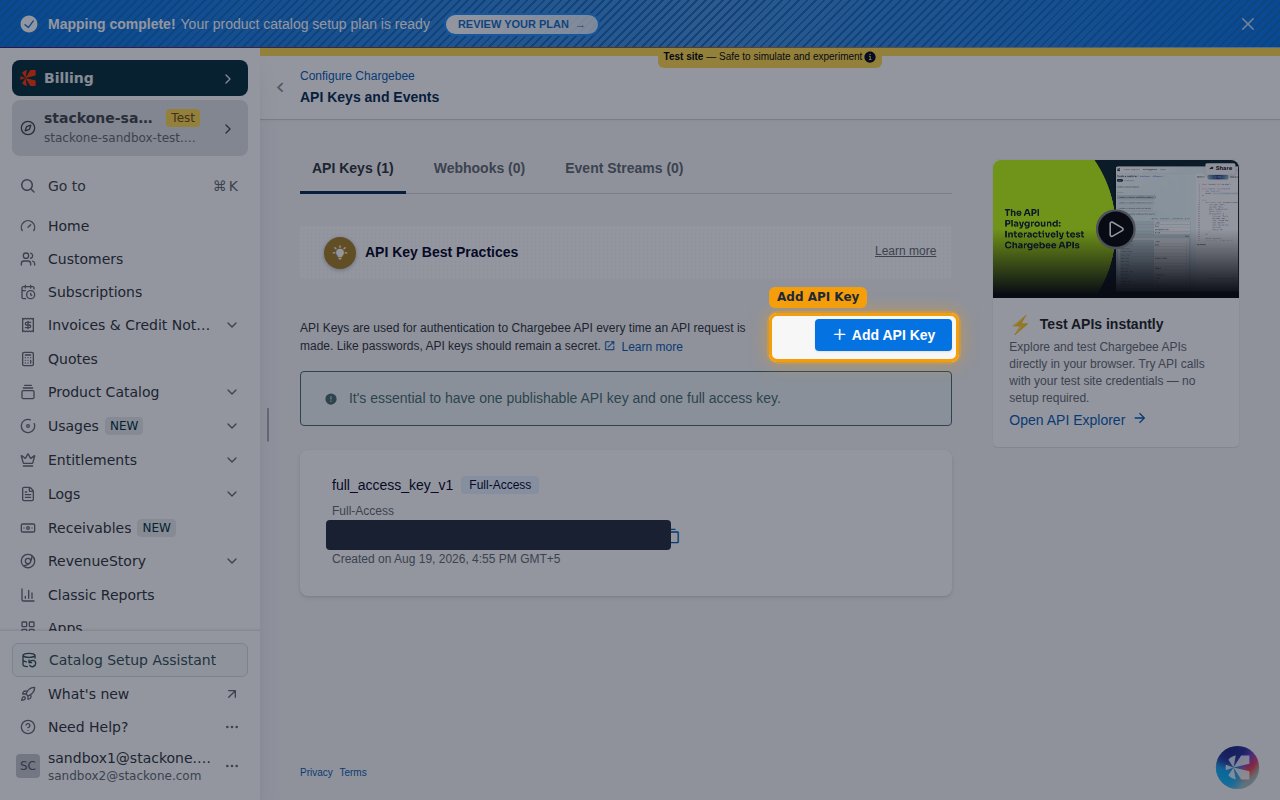Open the Terms link
The image size is (1280, 800).
(x=353, y=772)
